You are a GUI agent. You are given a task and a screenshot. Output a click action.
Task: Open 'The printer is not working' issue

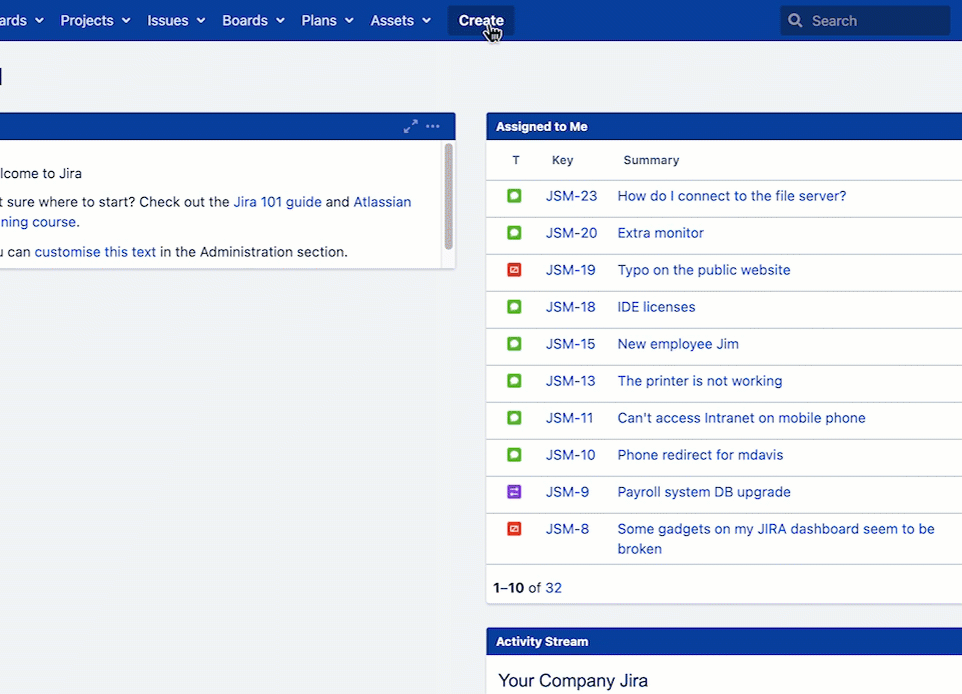click(x=699, y=381)
